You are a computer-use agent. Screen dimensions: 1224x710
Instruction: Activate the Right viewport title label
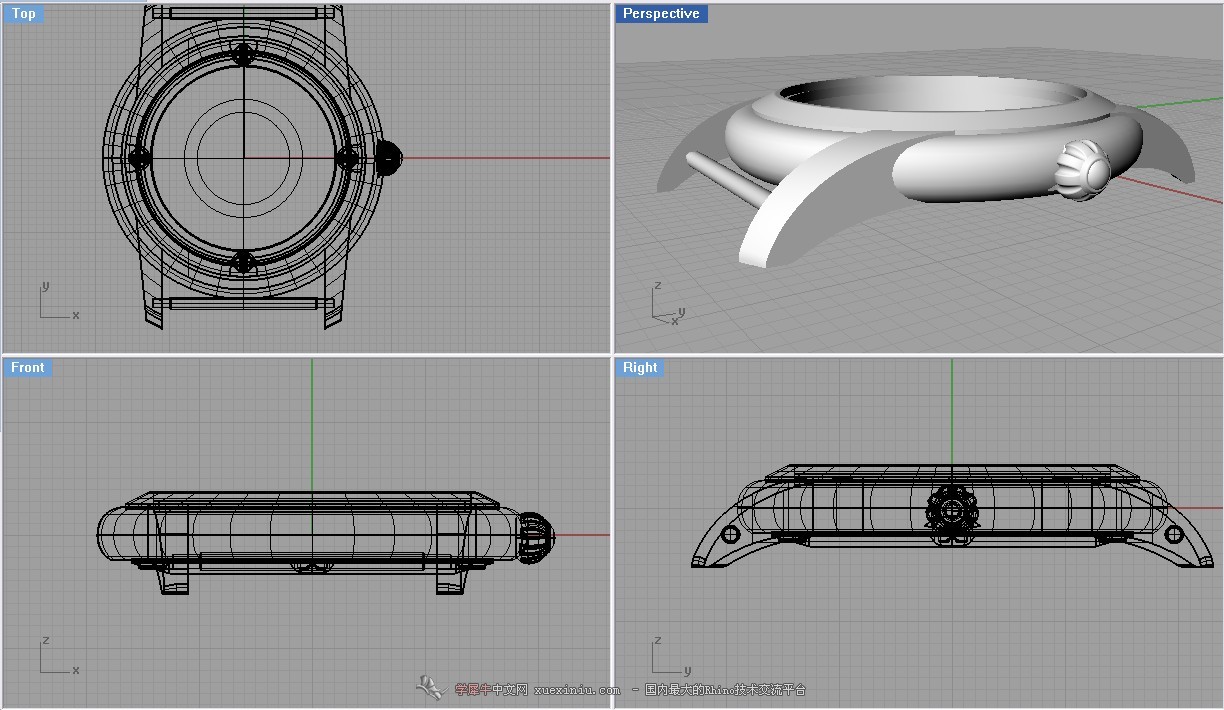pos(640,368)
